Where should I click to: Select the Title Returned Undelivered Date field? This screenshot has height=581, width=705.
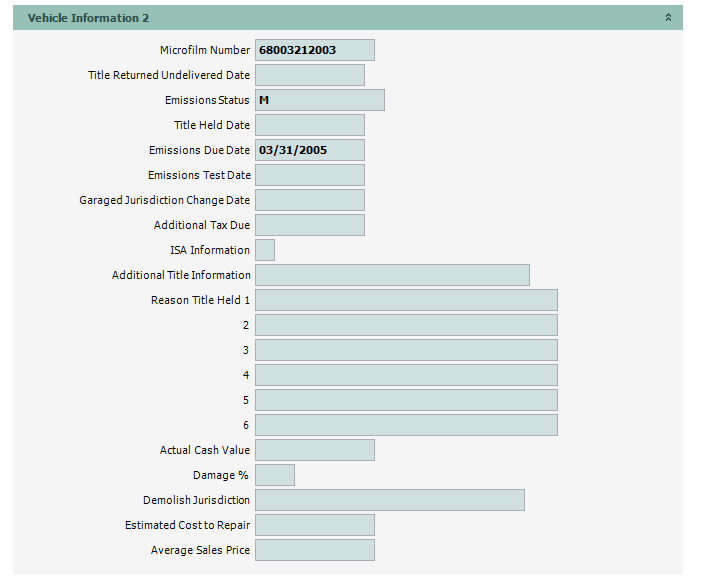(x=309, y=75)
